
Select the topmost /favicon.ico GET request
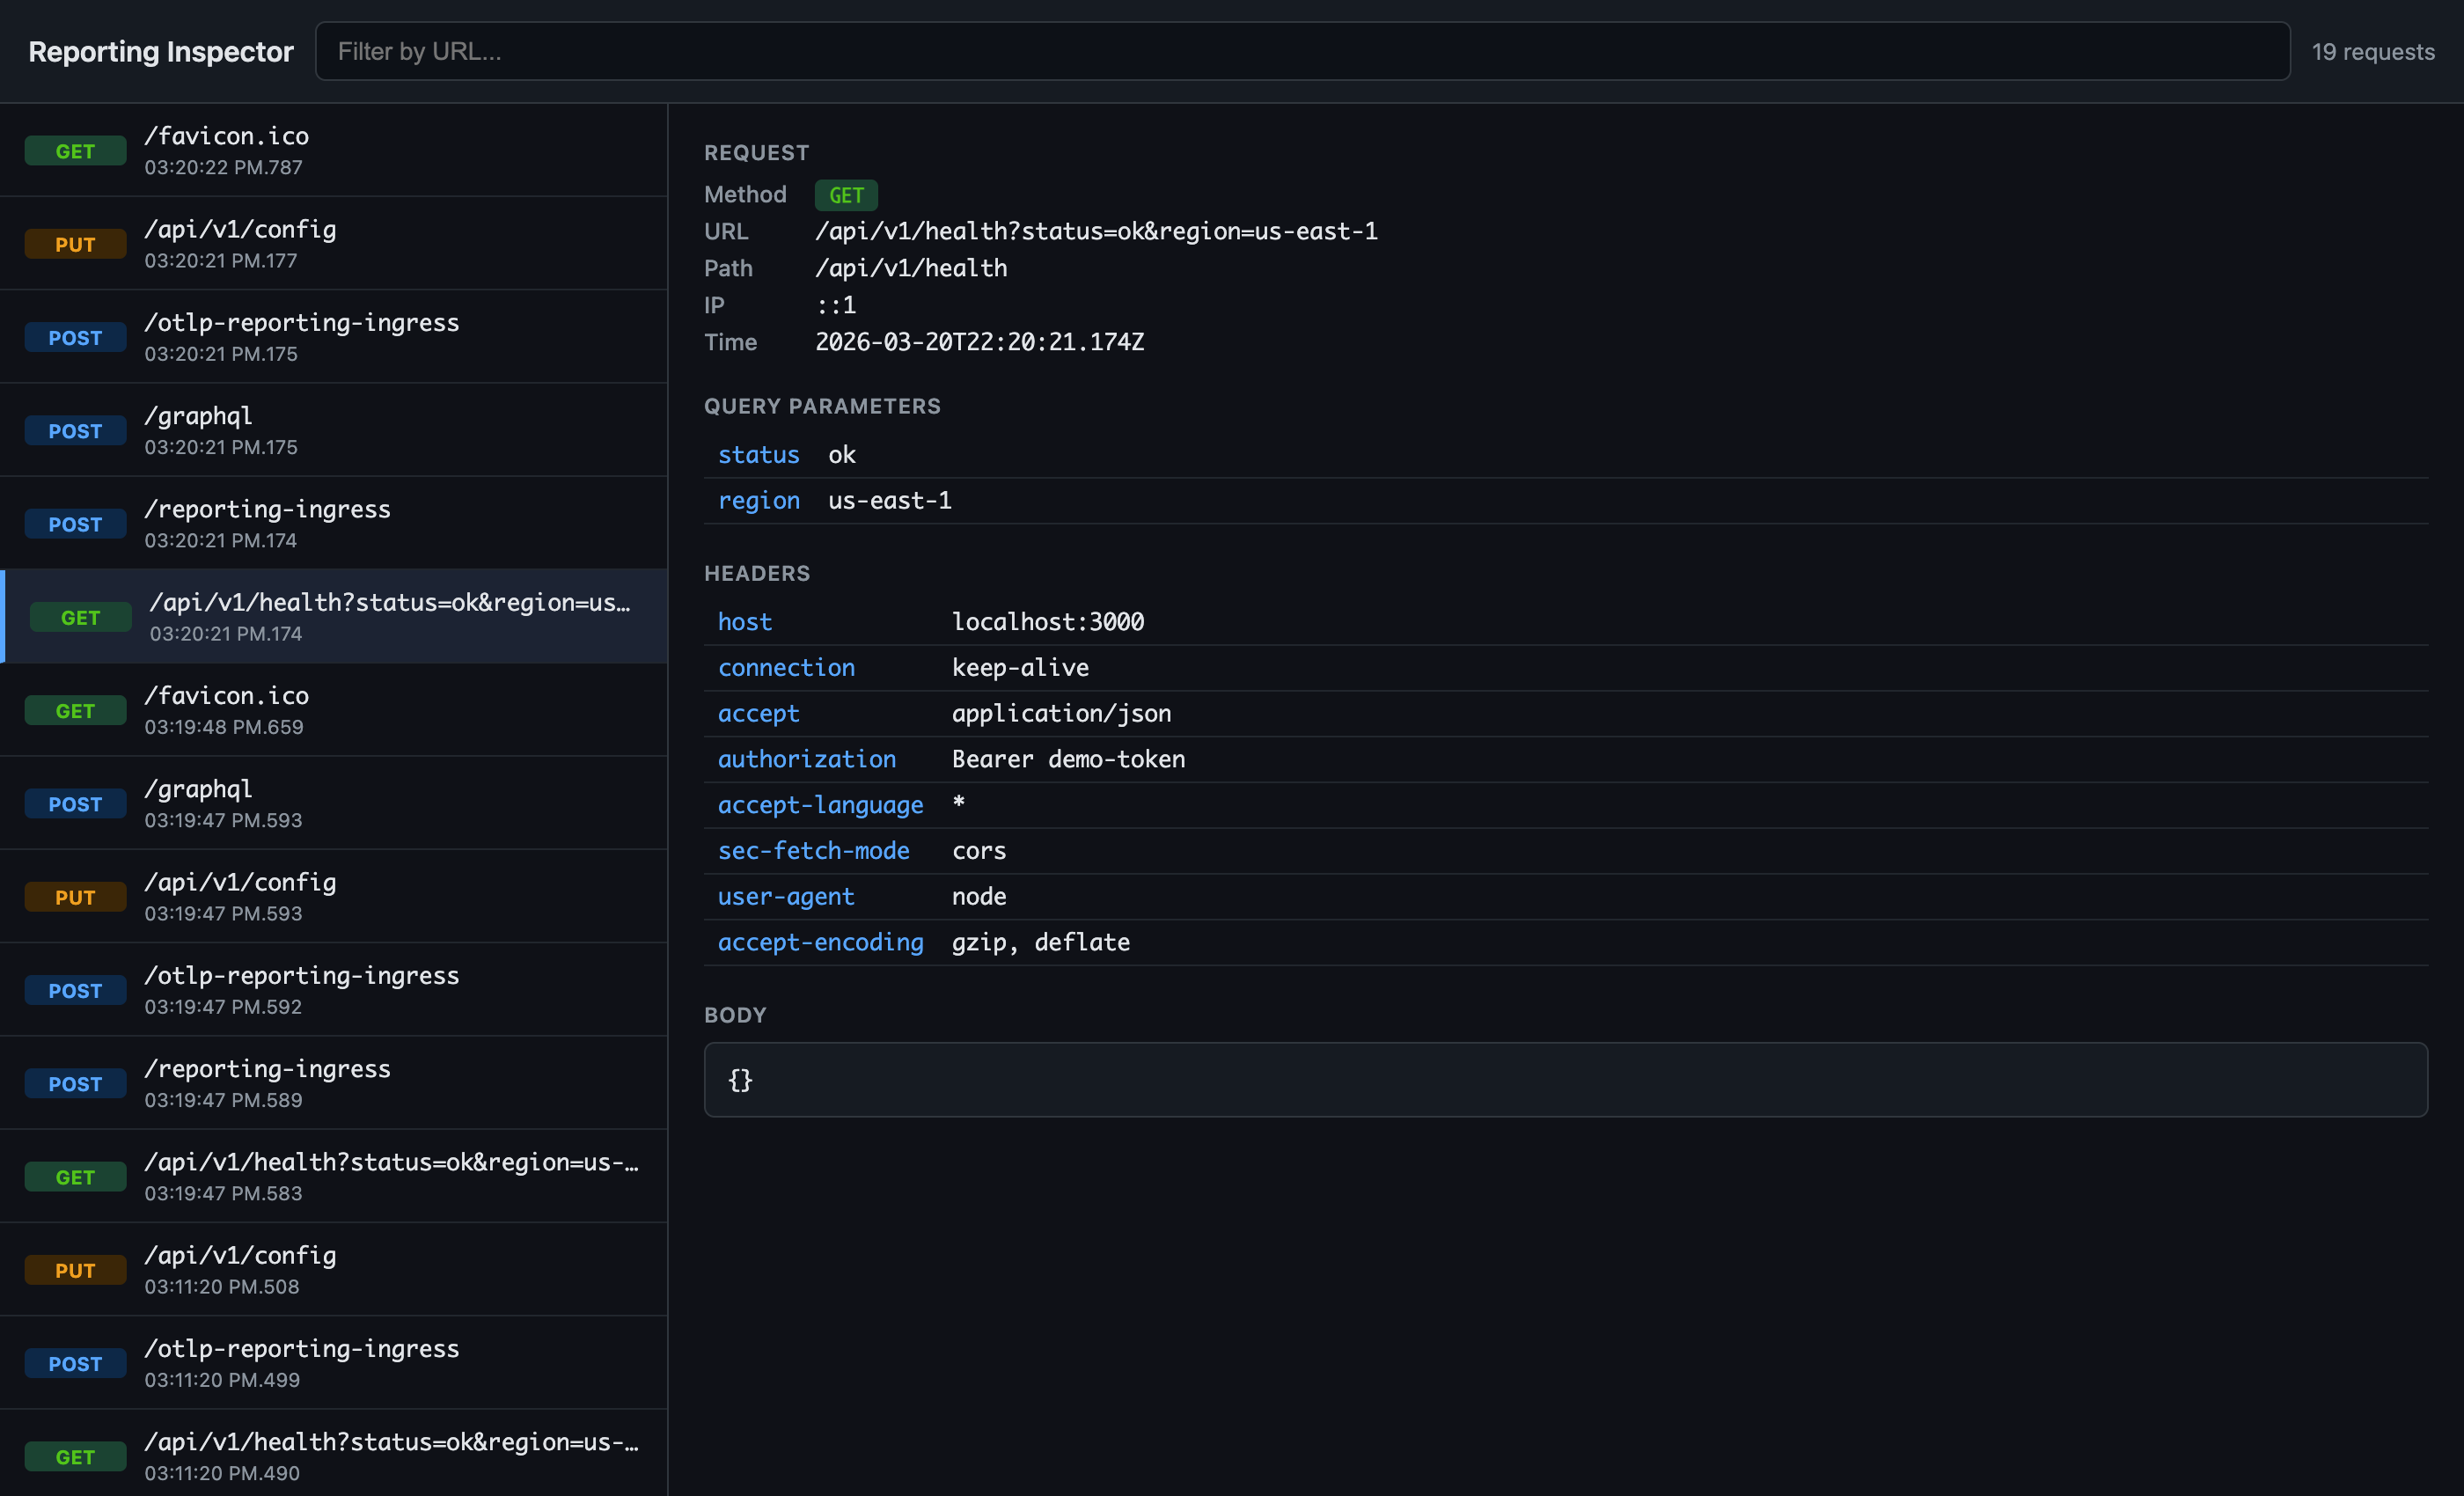click(333, 150)
